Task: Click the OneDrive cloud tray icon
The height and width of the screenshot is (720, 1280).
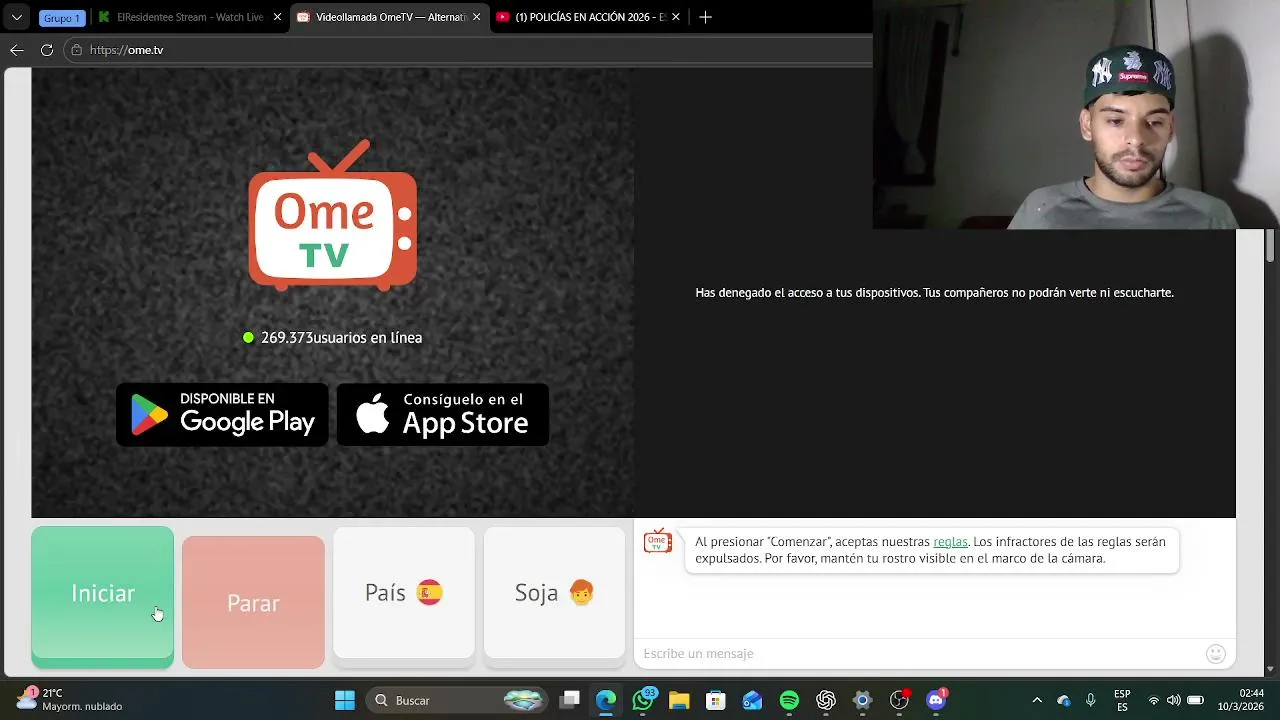Action: (x=1064, y=700)
